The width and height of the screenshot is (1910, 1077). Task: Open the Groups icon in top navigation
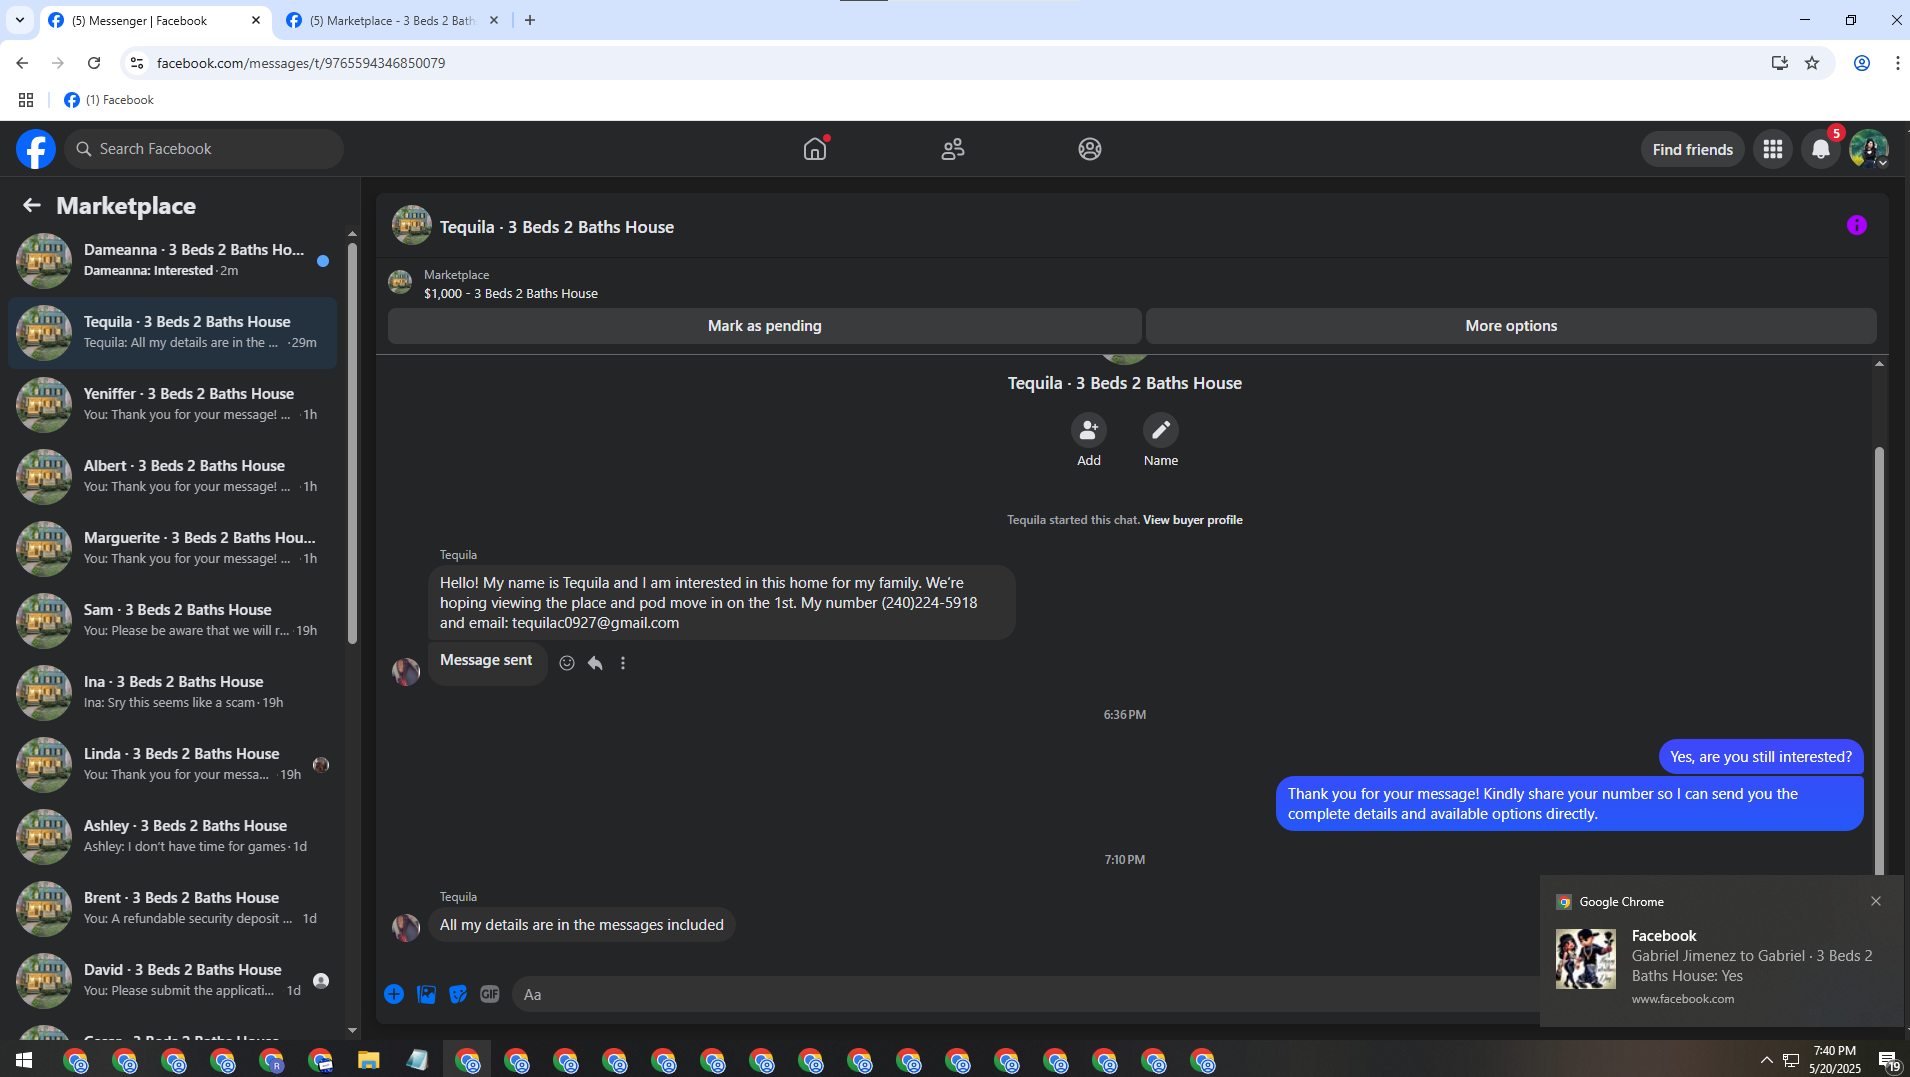(x=1090, y=149)
